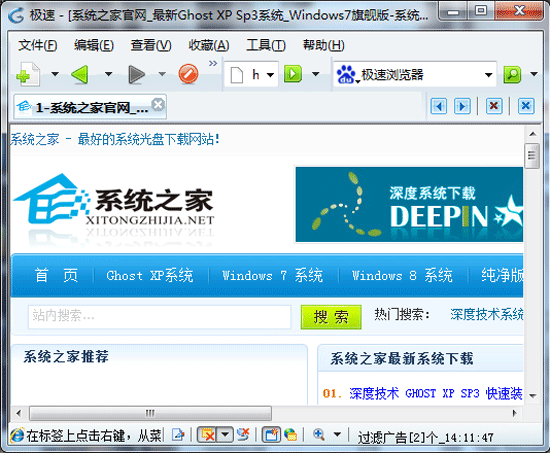This screenshot has height=453, width=550.
Task: Open the forward history dropdown
Action: (162, 74)
